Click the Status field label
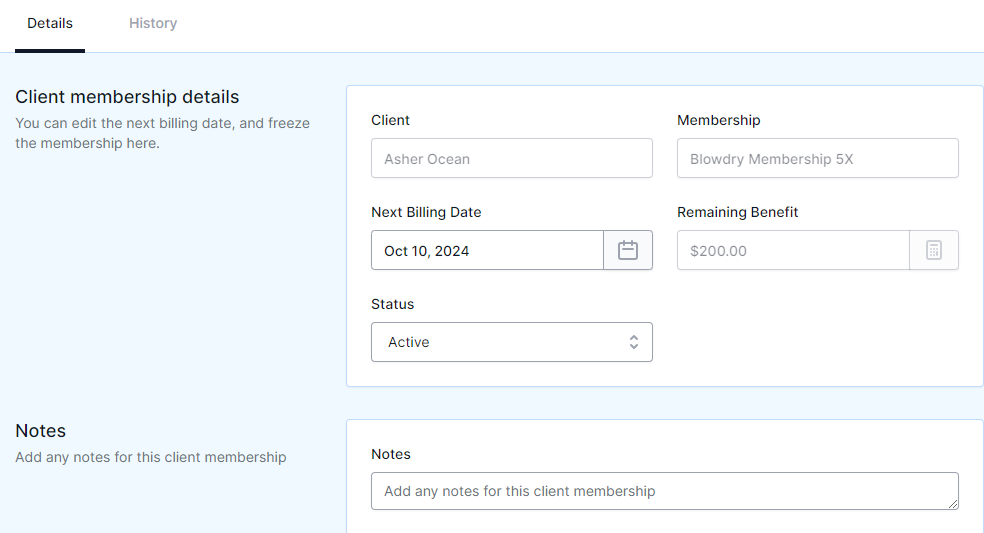Screen dimensions: 984x533 392,304
